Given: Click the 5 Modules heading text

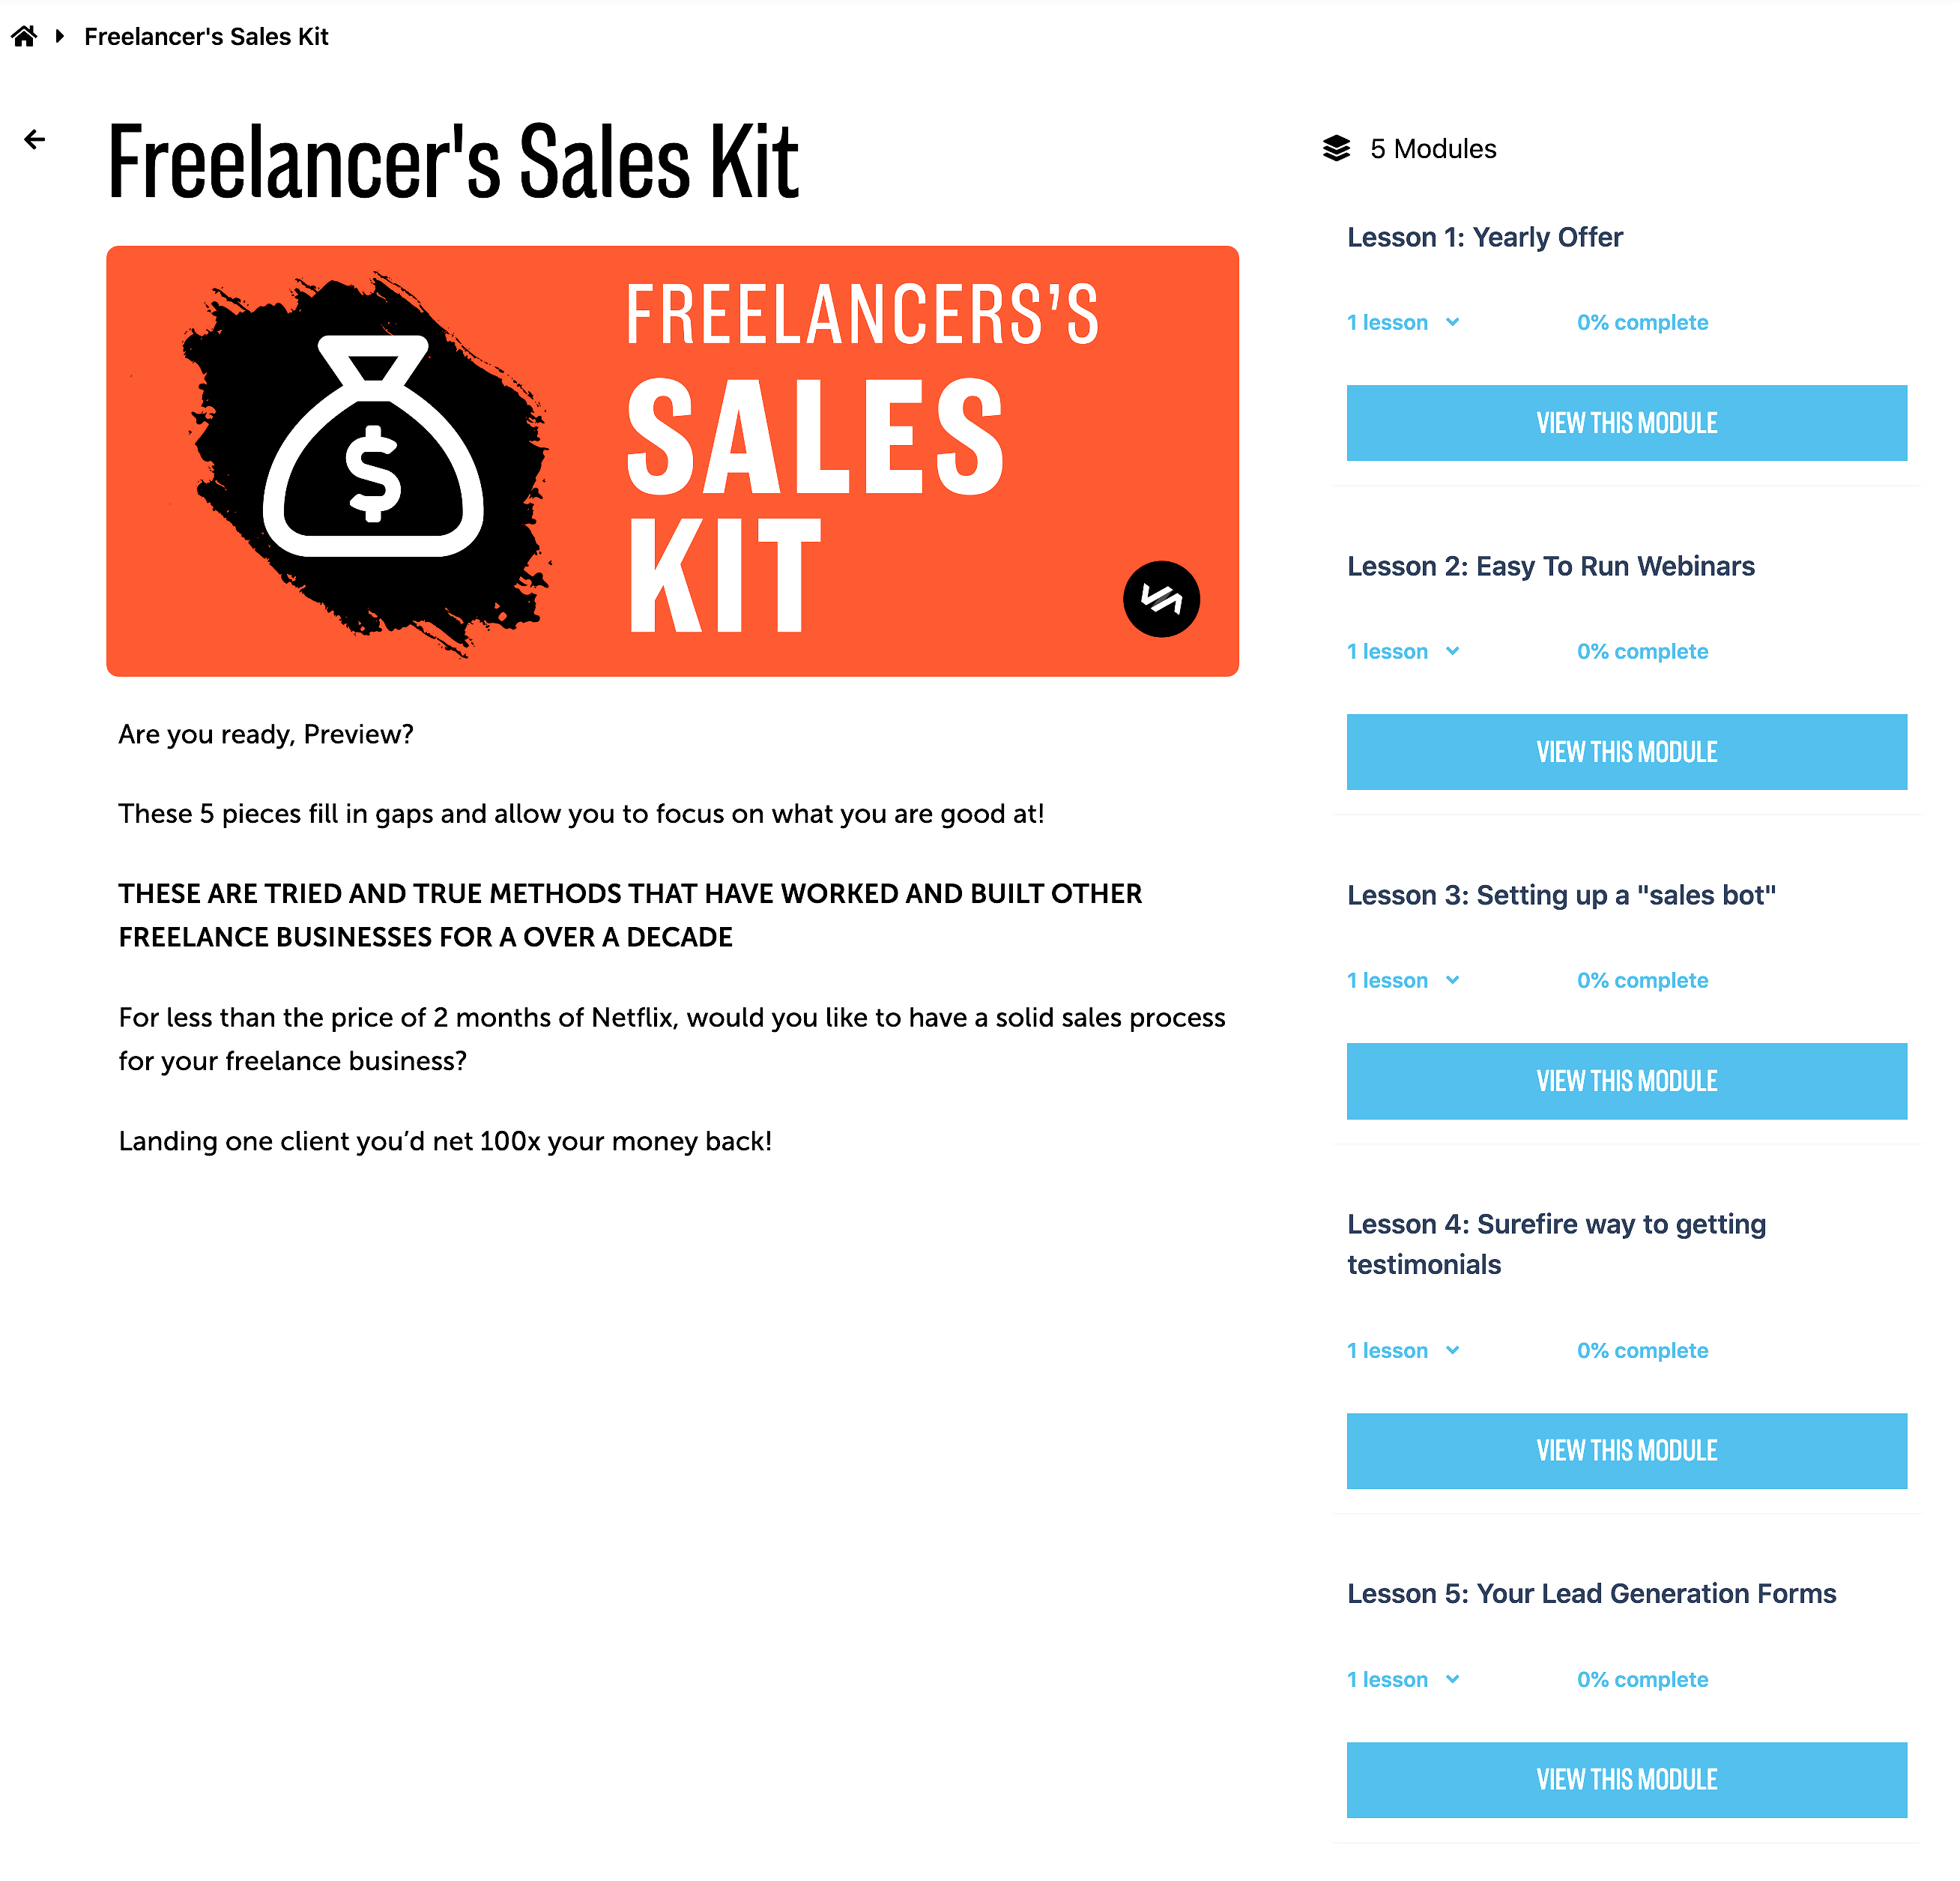Looking at the screenshot, I should point(1433,149).
